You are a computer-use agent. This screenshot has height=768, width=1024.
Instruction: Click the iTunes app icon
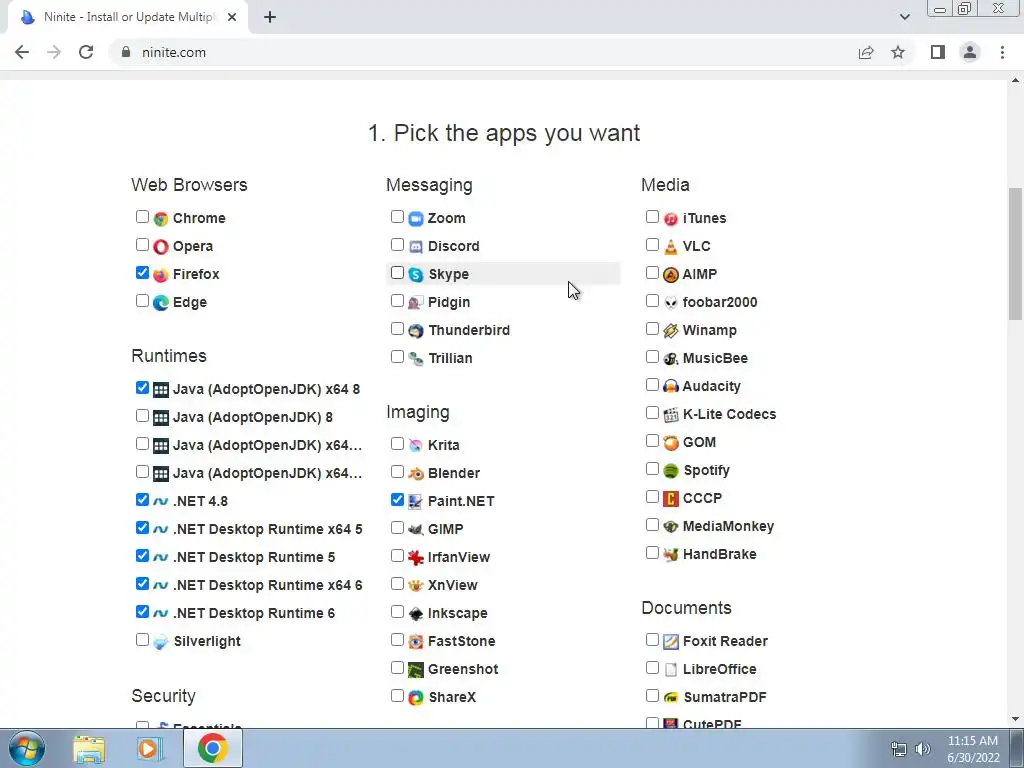671,219
